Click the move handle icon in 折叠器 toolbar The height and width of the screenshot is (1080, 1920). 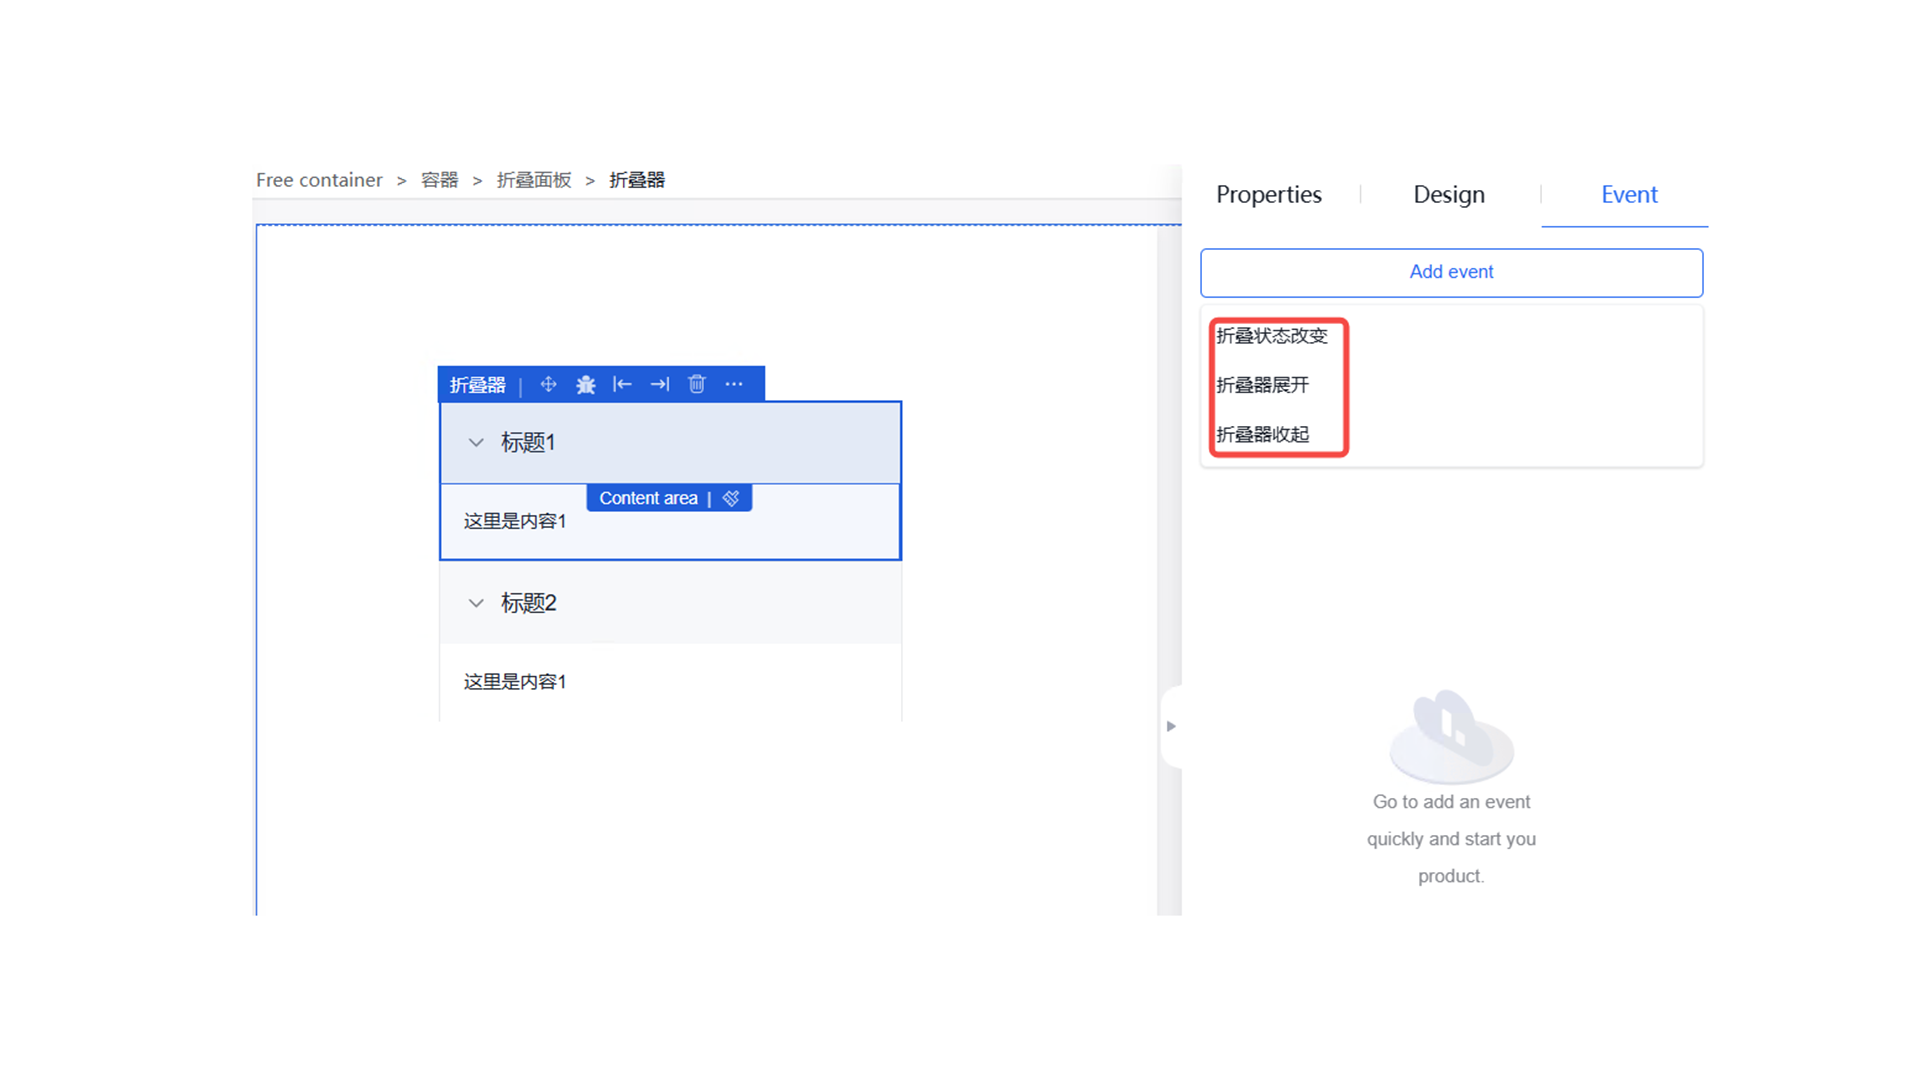(548, 385)
